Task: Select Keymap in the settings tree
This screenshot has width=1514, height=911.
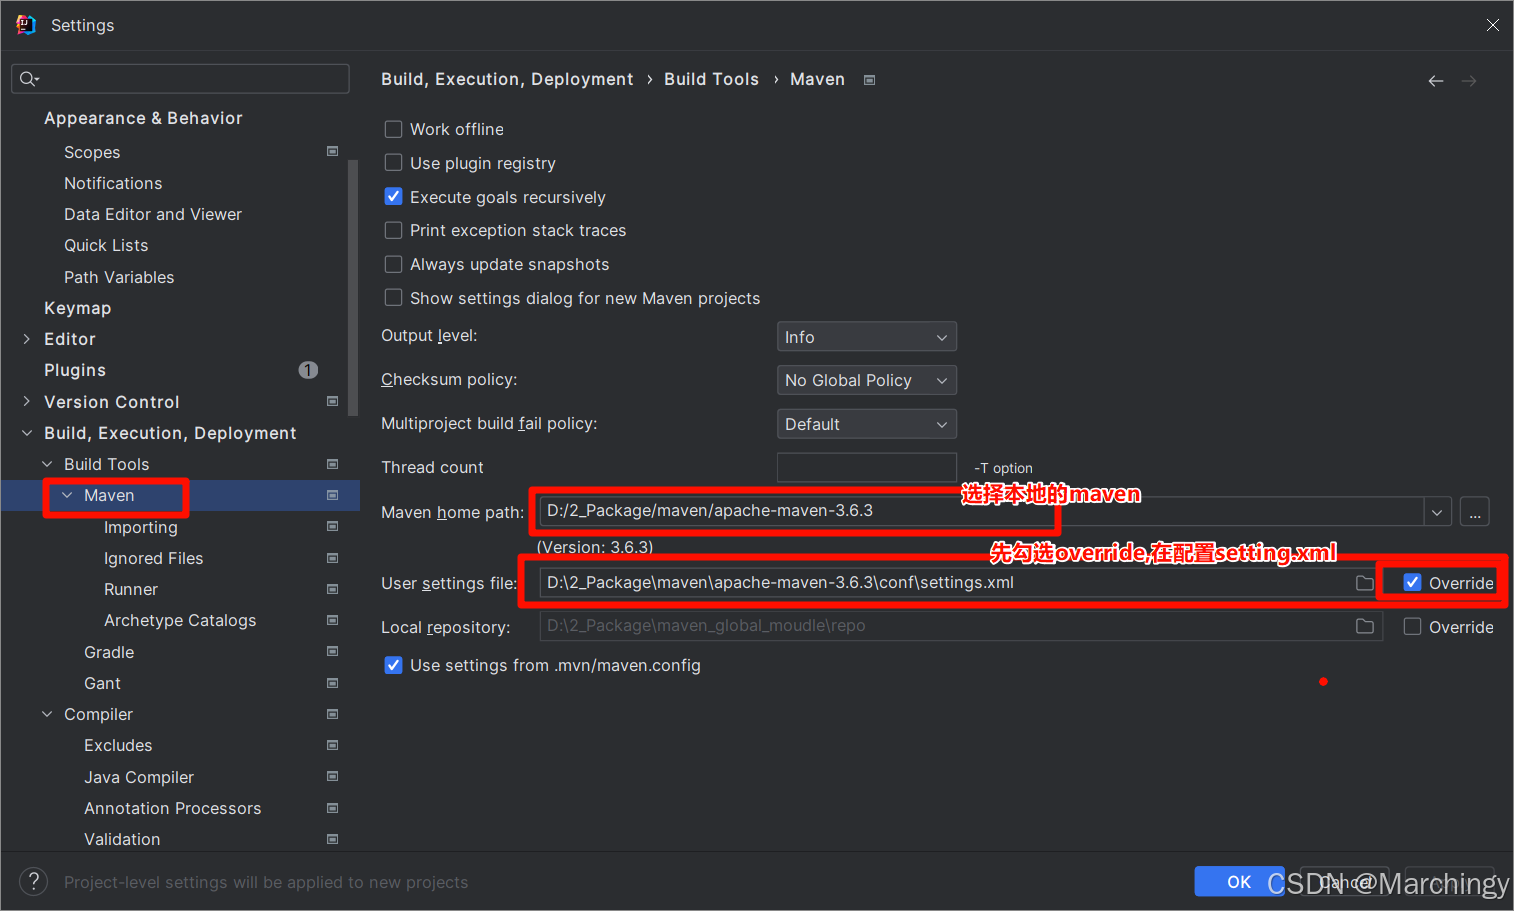Action: click(78, 308)
